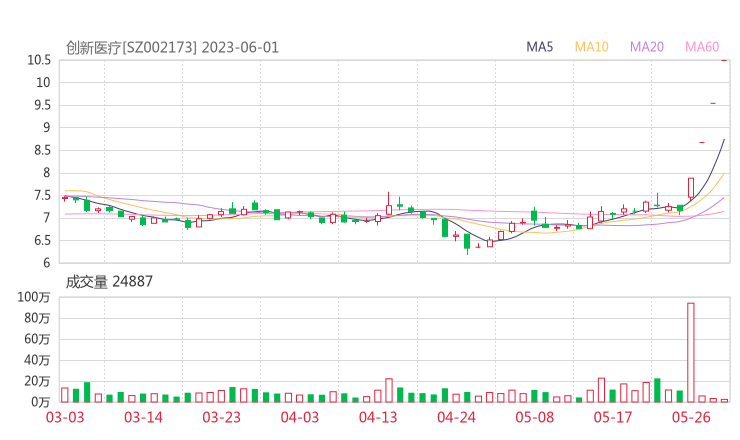Click the 6.5 price axis value
The width and height of the screenshot is (740, 440).
tap(42, 240)
